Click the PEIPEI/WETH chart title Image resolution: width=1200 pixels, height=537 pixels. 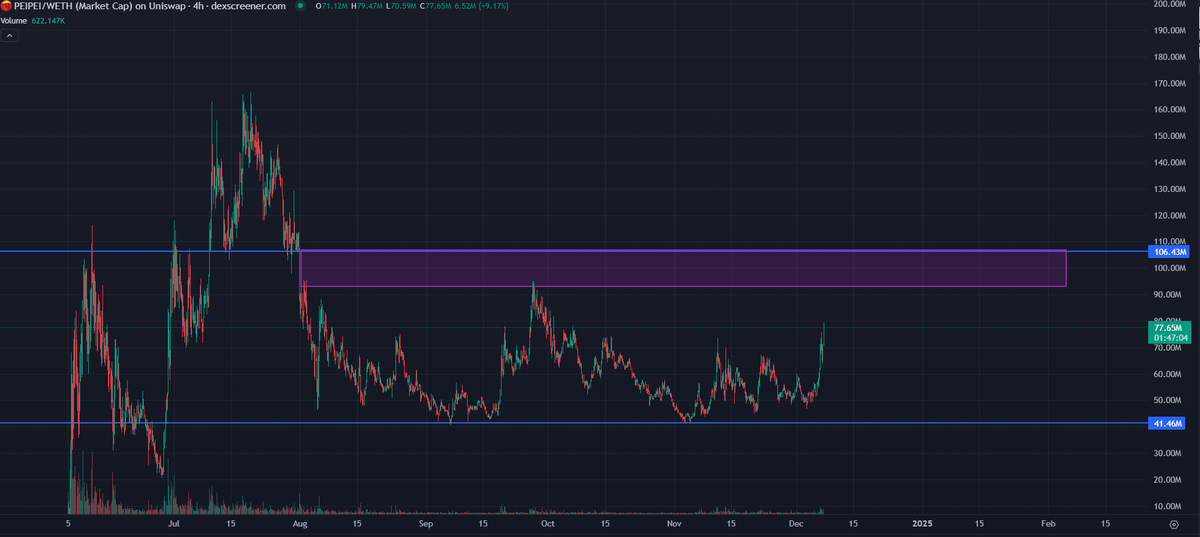point(150,6)
